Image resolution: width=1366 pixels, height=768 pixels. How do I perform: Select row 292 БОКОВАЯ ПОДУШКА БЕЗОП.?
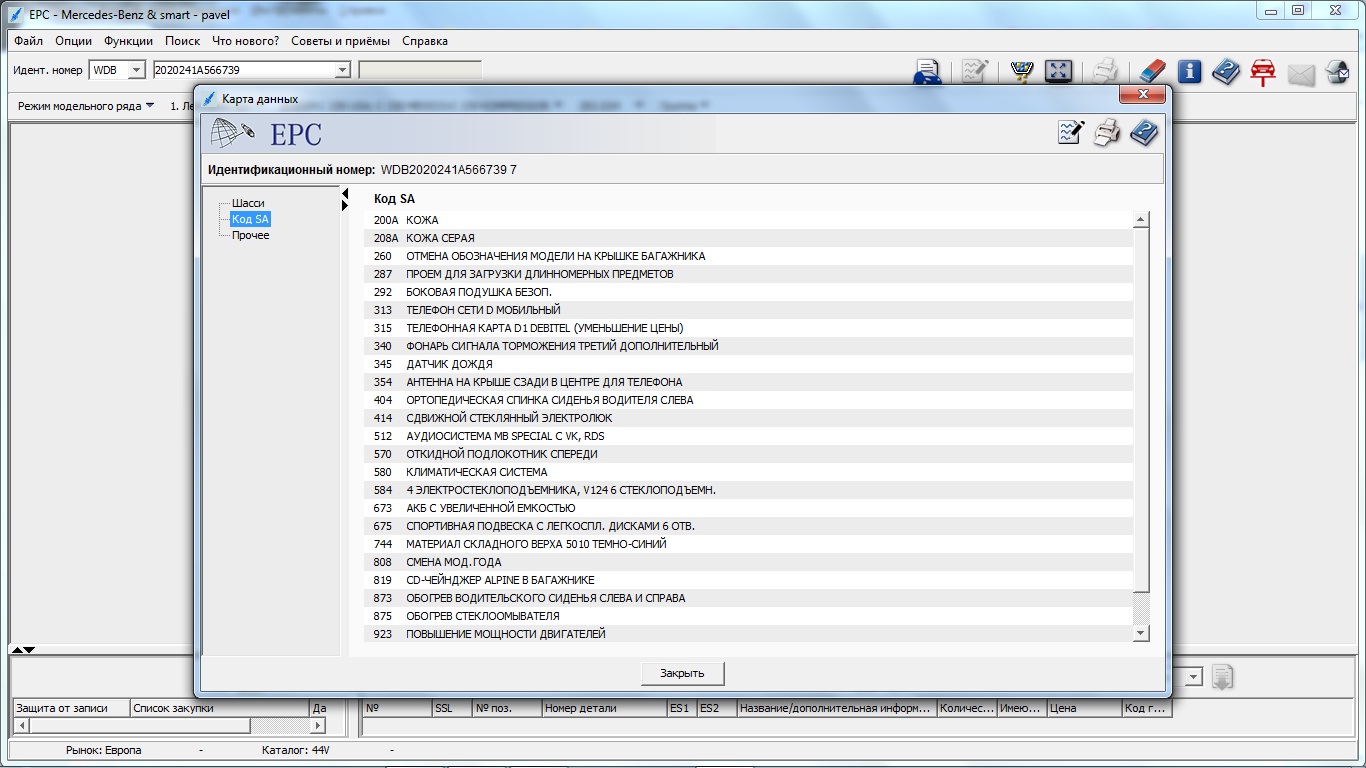click(748, 292)
